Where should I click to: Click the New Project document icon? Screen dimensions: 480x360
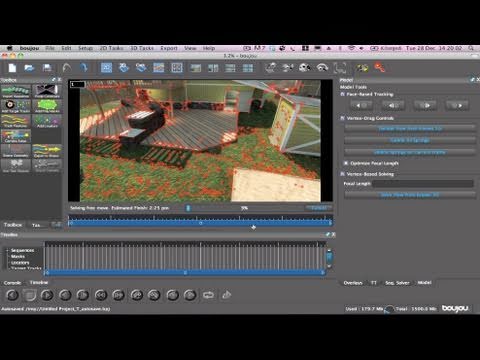12,68
